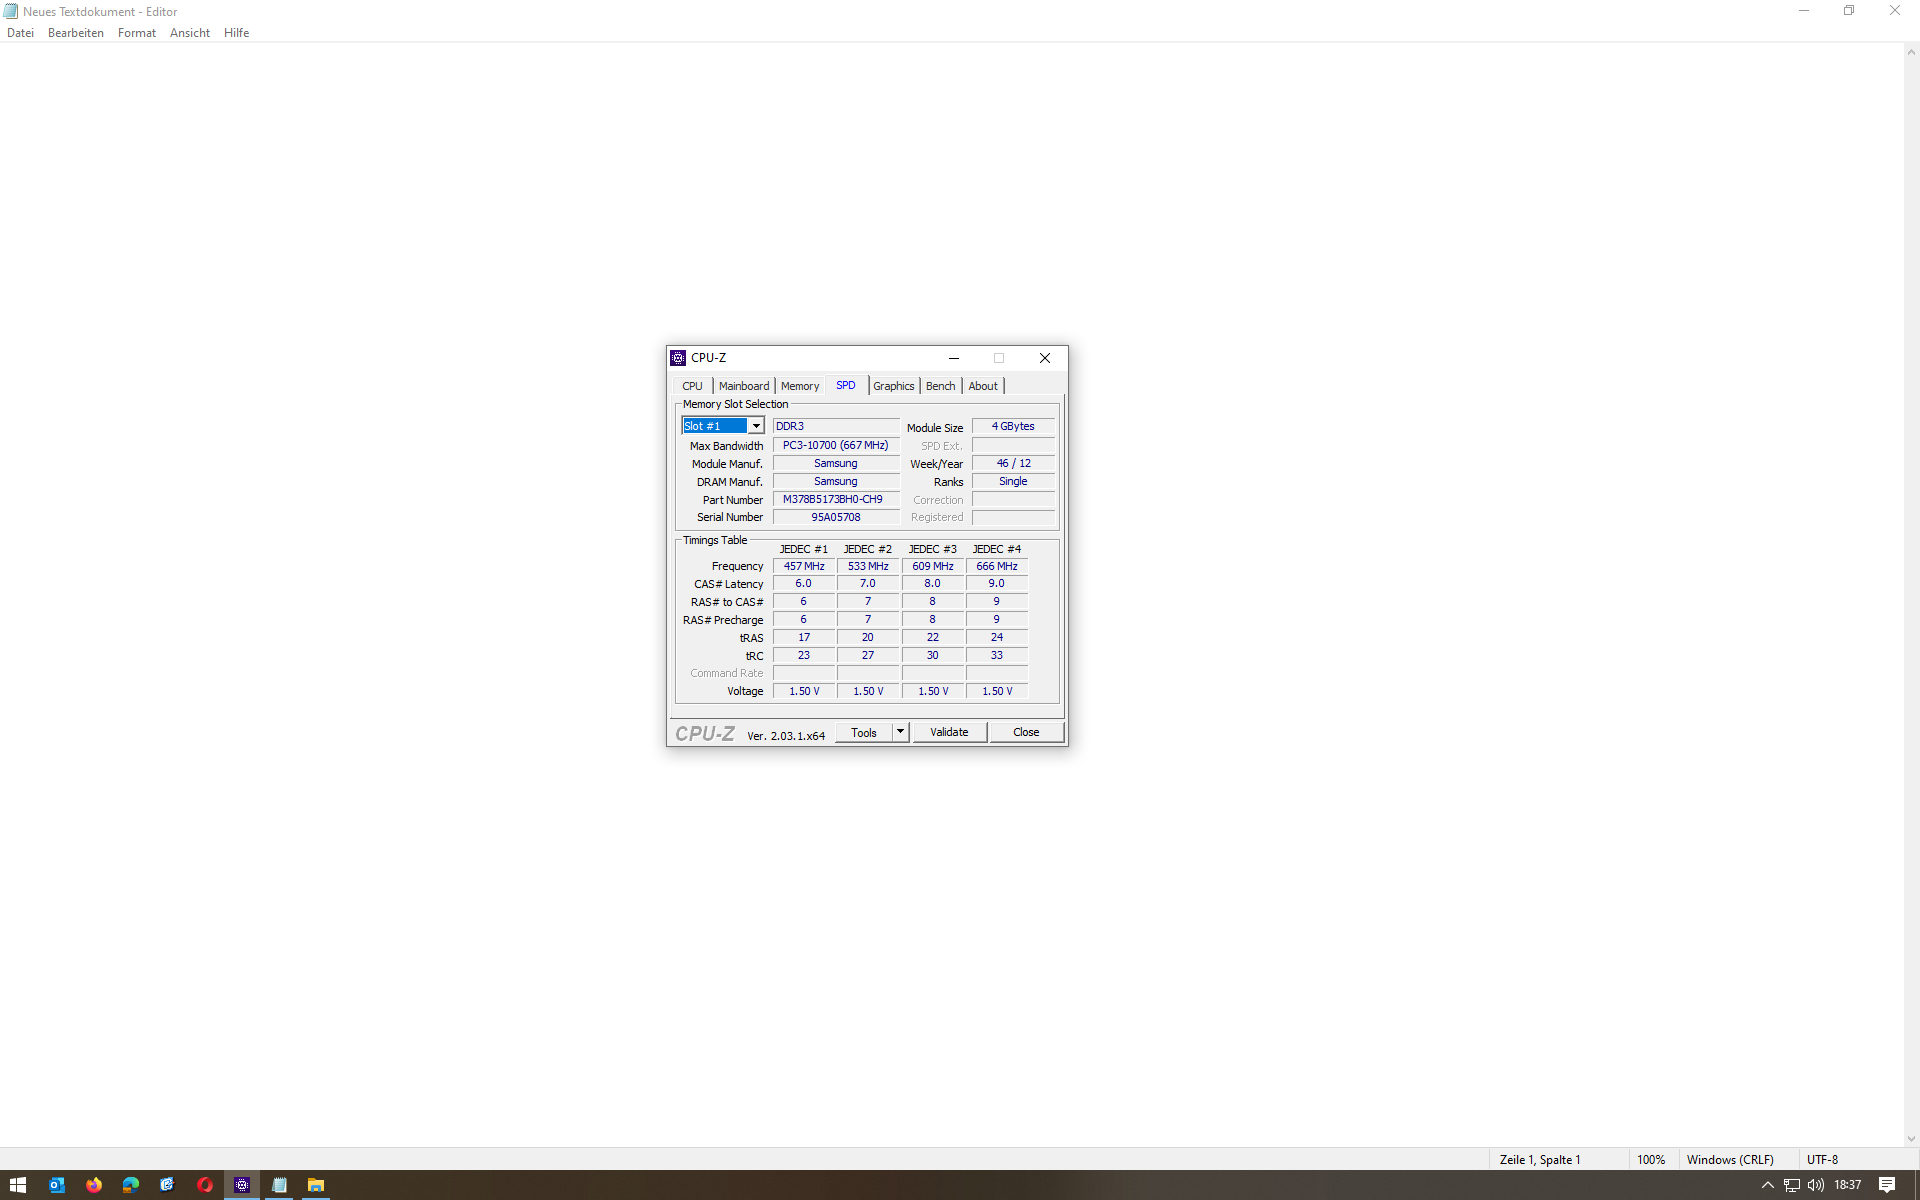The image size is (1920, 1200).
Task: Click the Part Number field value
Action: coord(835,499)
